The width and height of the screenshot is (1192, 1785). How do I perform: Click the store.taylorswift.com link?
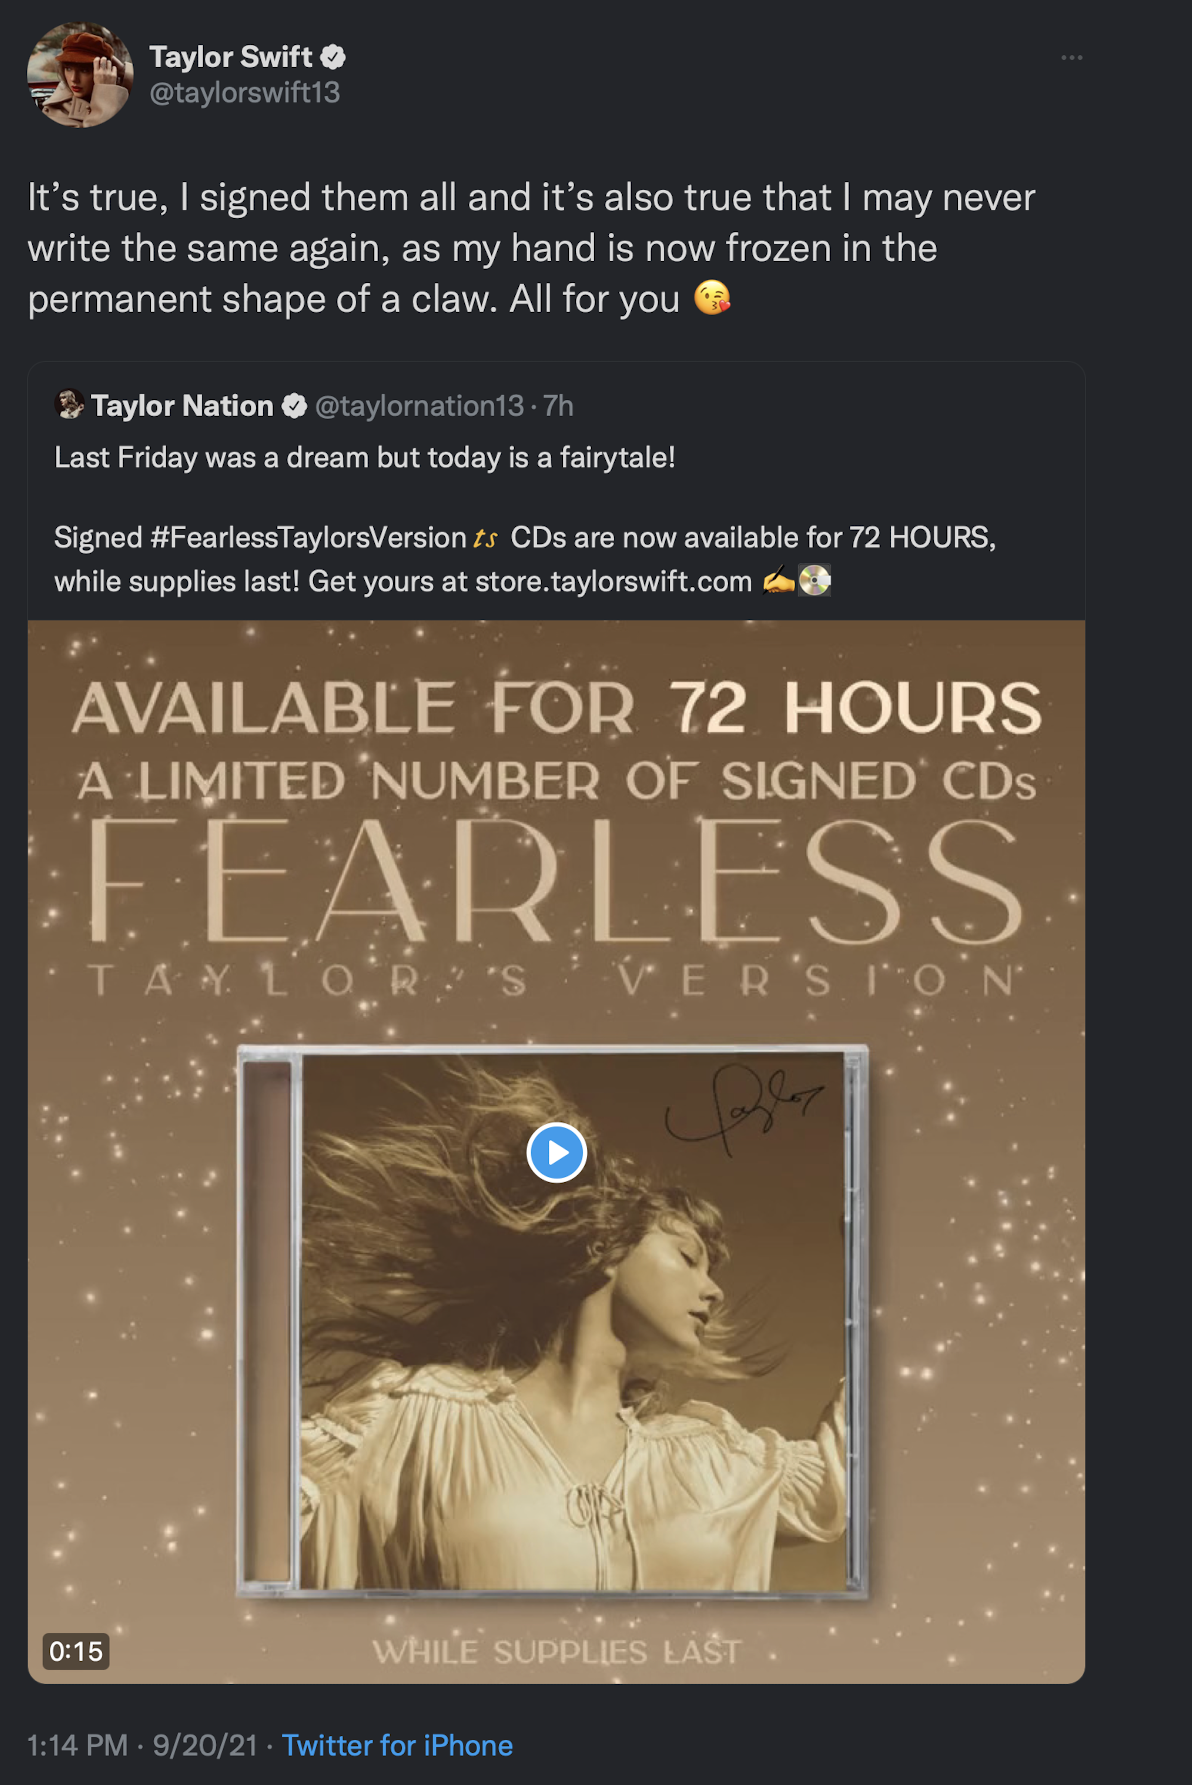(x=613, y=582)
